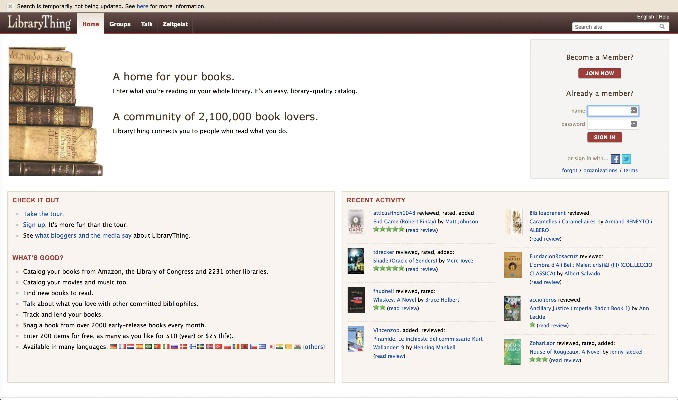Open the English language selector link

(645, 17)
